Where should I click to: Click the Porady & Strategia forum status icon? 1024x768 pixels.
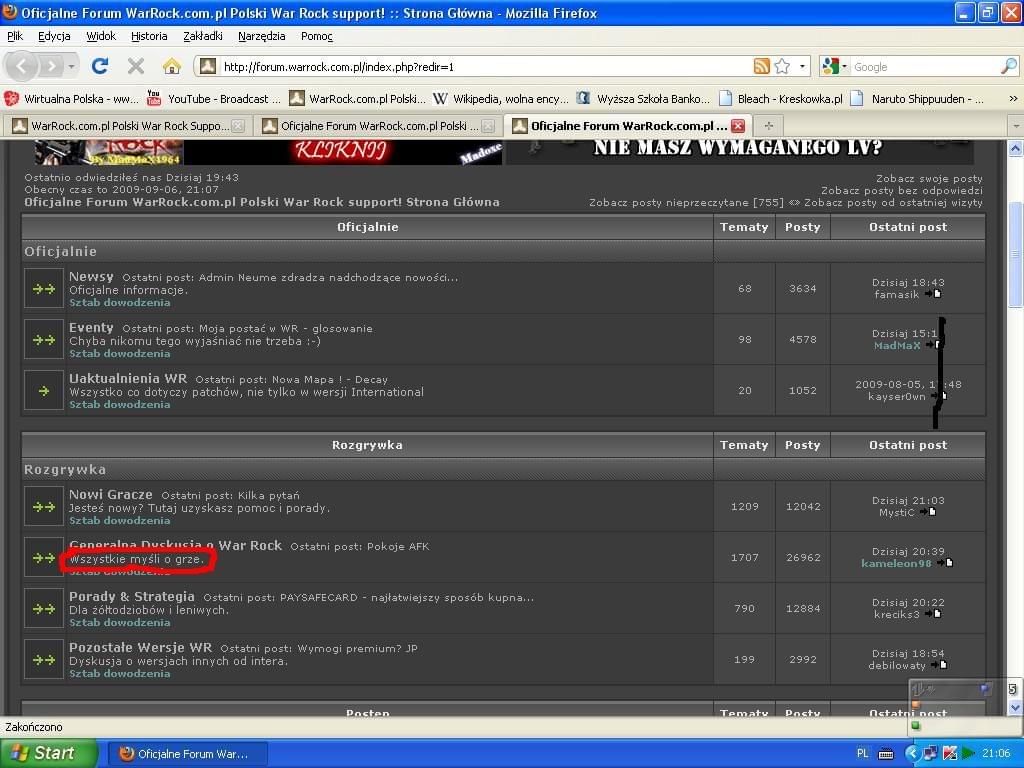44,609
